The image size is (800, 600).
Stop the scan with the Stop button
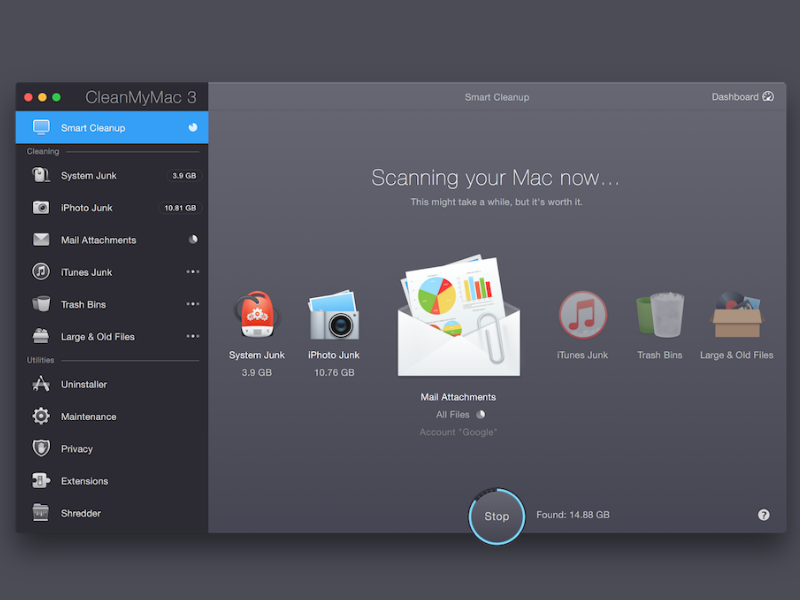point(496,516)
